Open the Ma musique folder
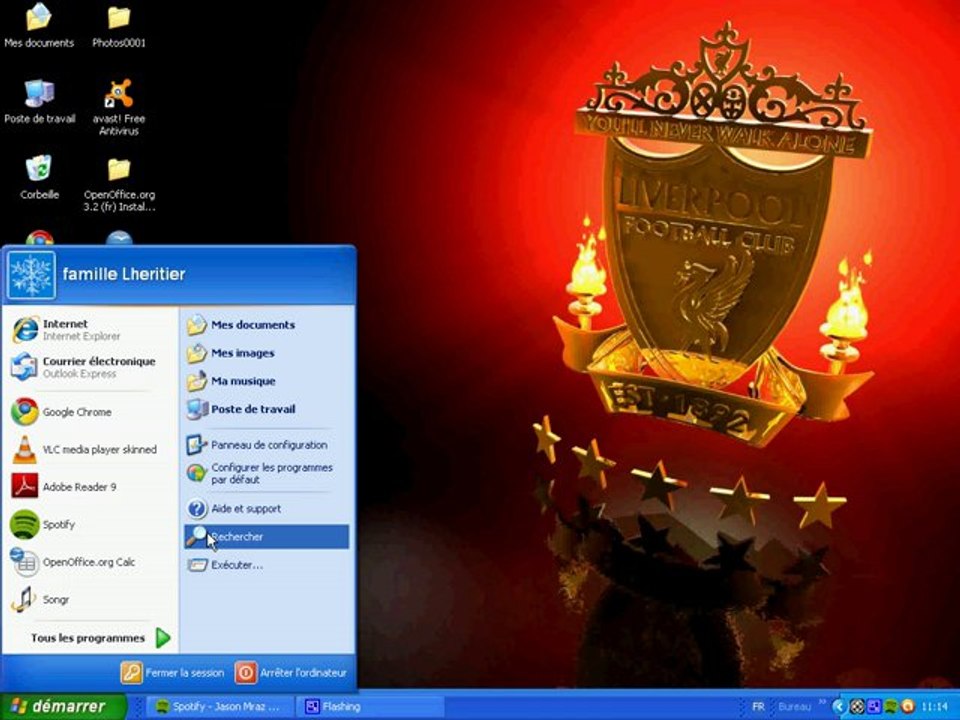The width and height of the screenshot is (960, 720). [x=266, y=381]
